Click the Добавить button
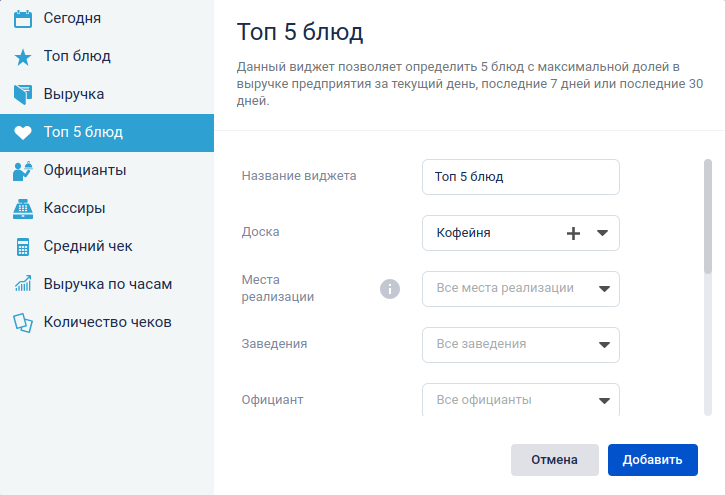This screenshot has height=495, width=725. 652,460
